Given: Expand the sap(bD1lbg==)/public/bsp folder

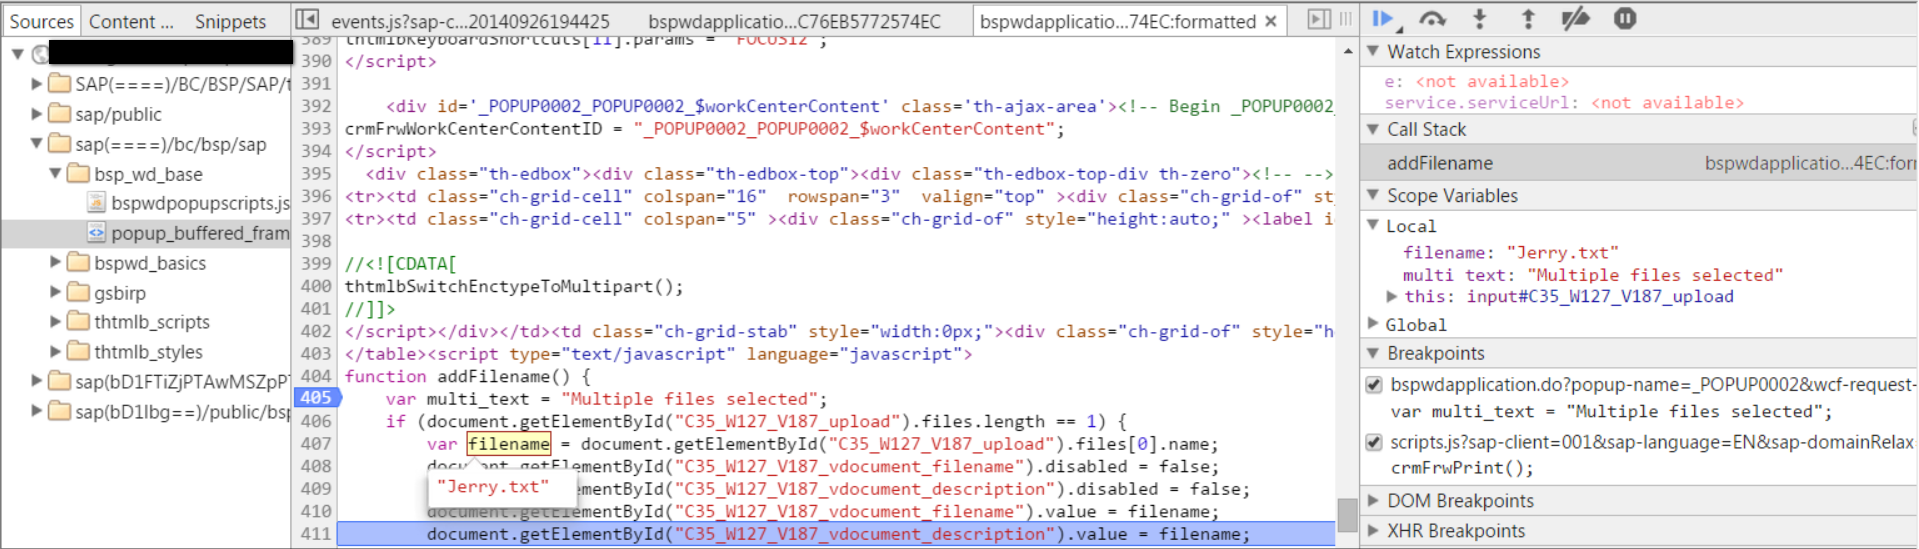Looking at the screenshot, I should (x=37, y=411).
